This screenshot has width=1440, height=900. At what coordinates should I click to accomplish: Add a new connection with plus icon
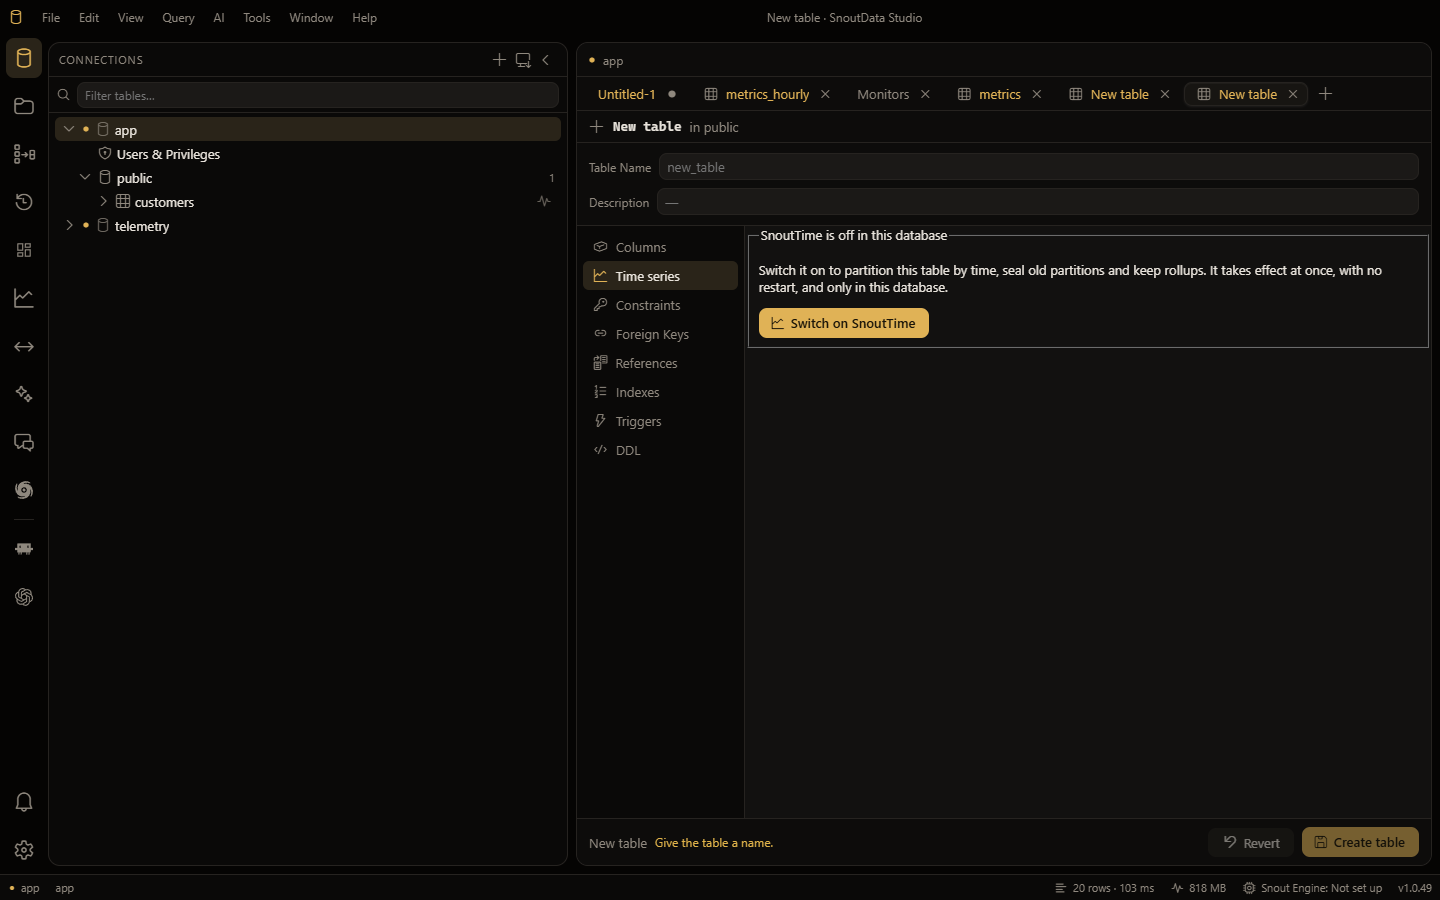[x=499, y=60]
